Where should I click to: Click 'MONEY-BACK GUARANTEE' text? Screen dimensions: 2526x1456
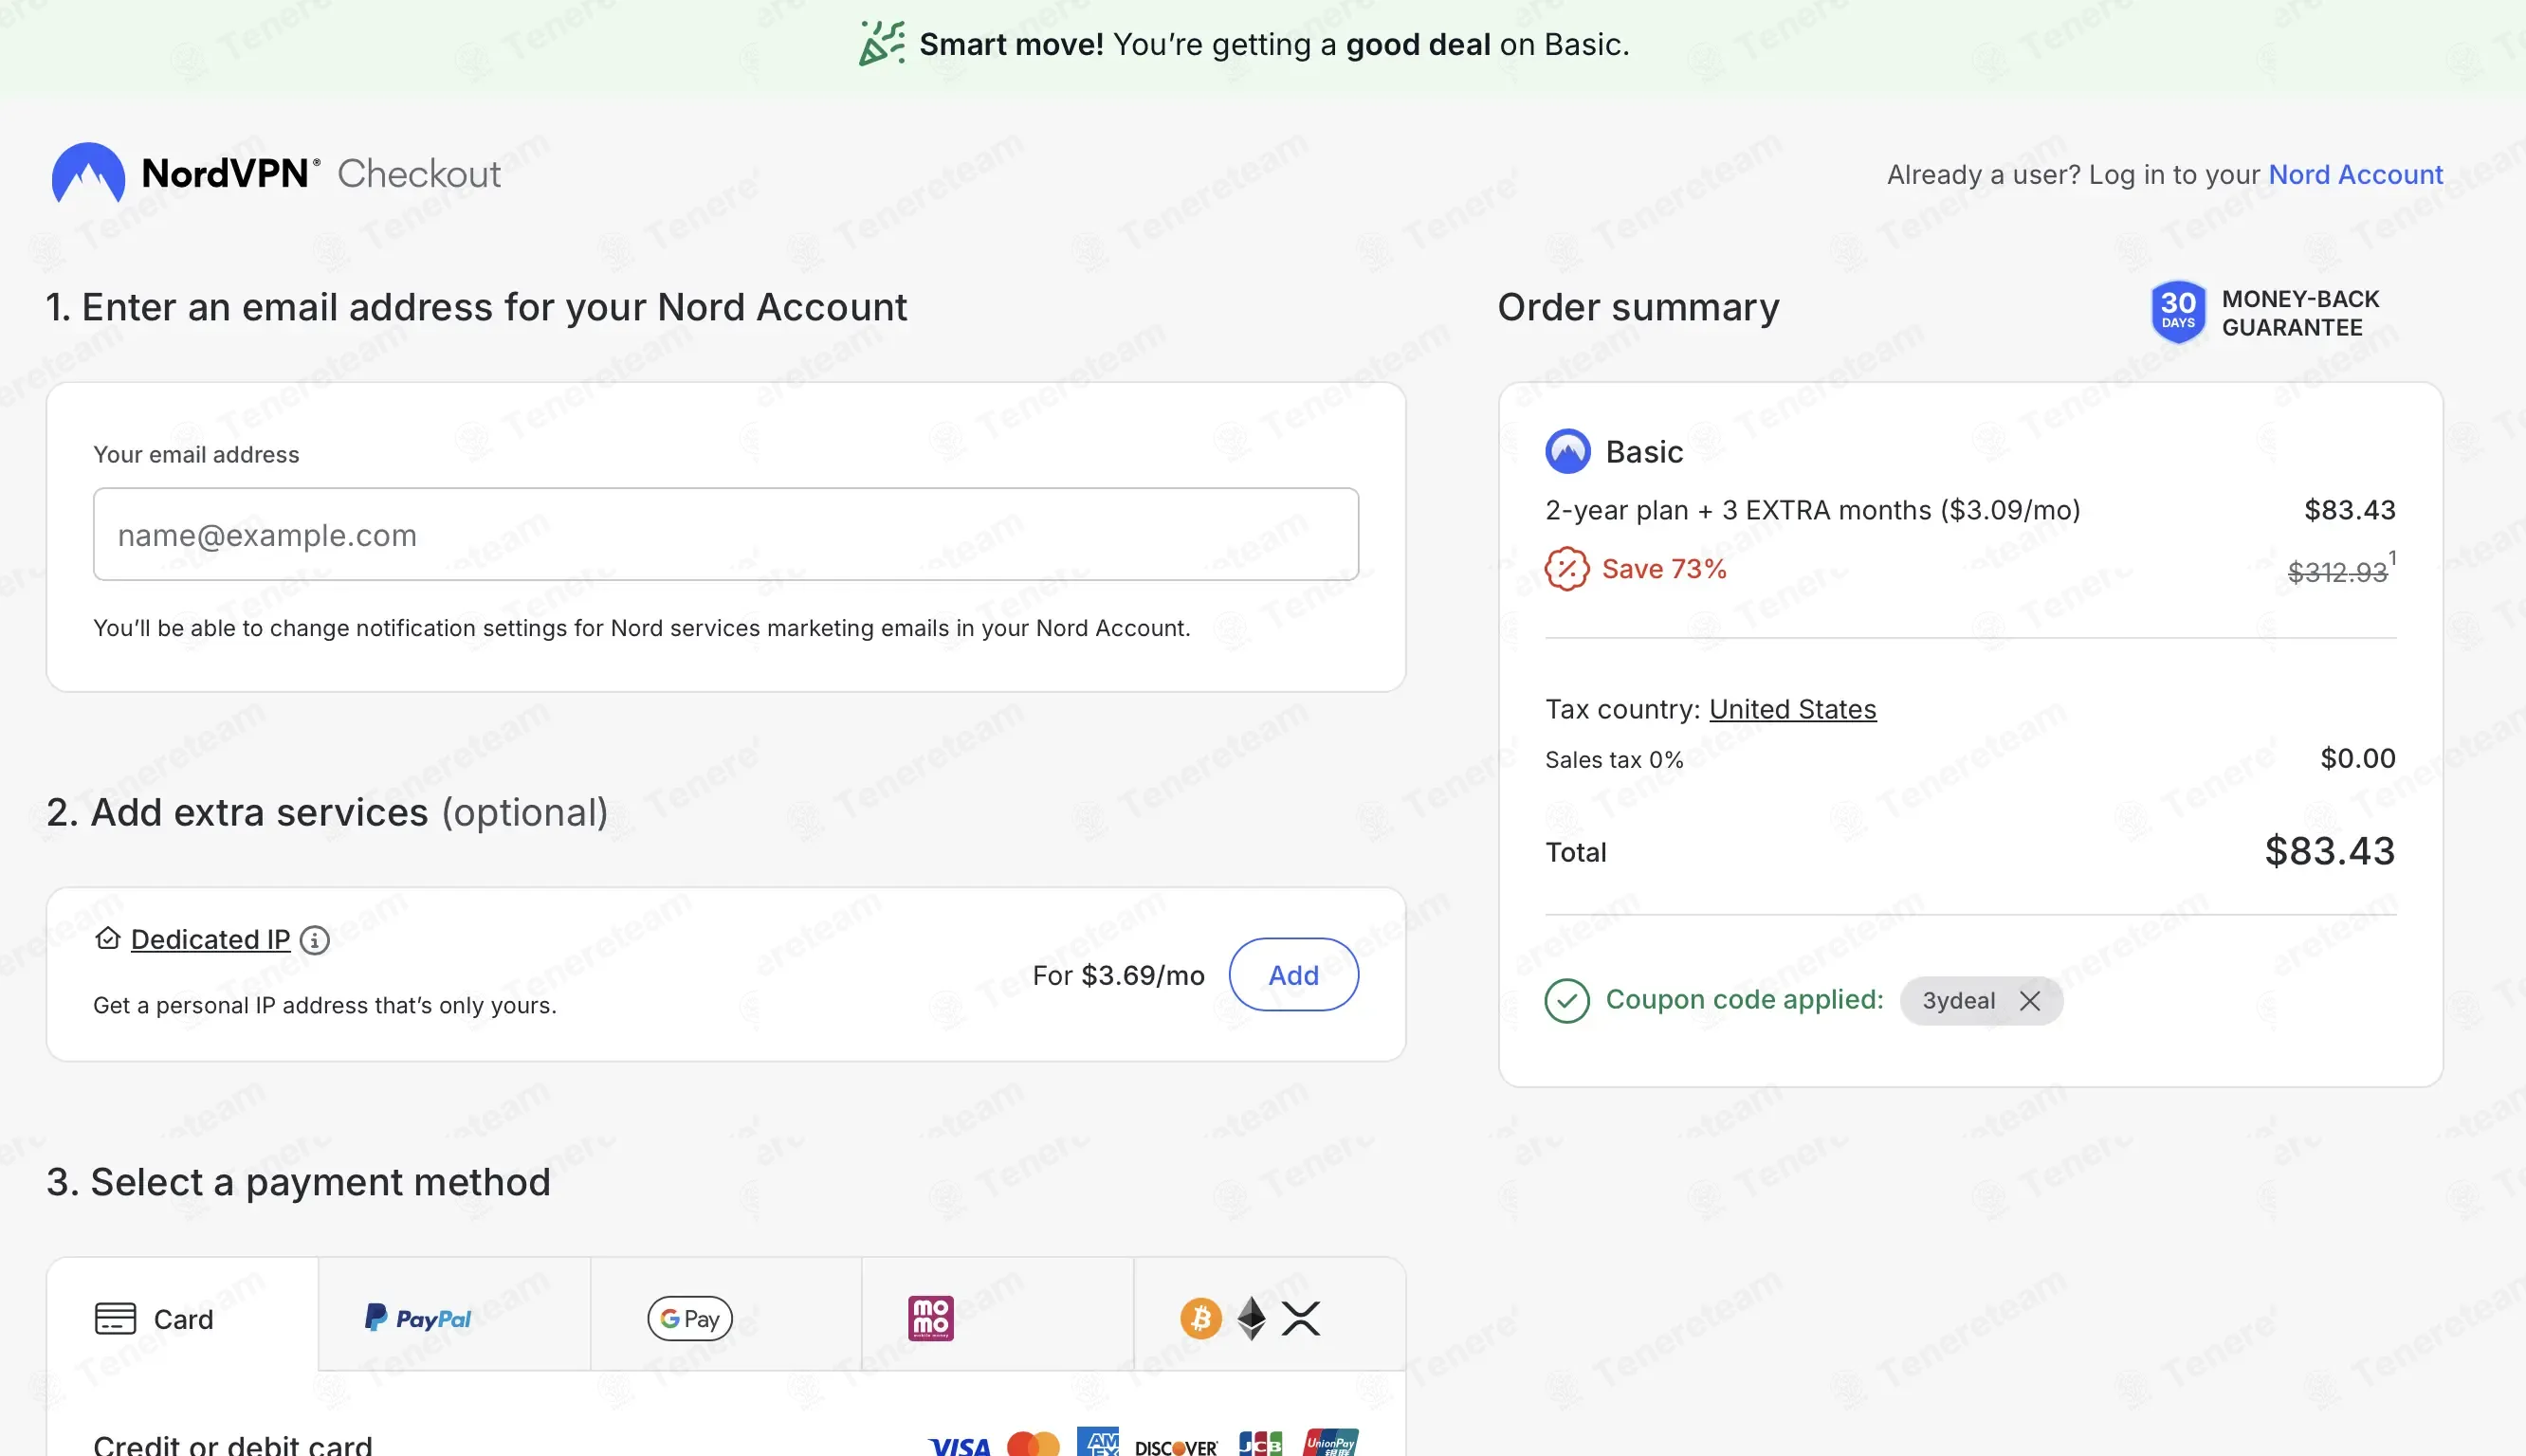2300,313
